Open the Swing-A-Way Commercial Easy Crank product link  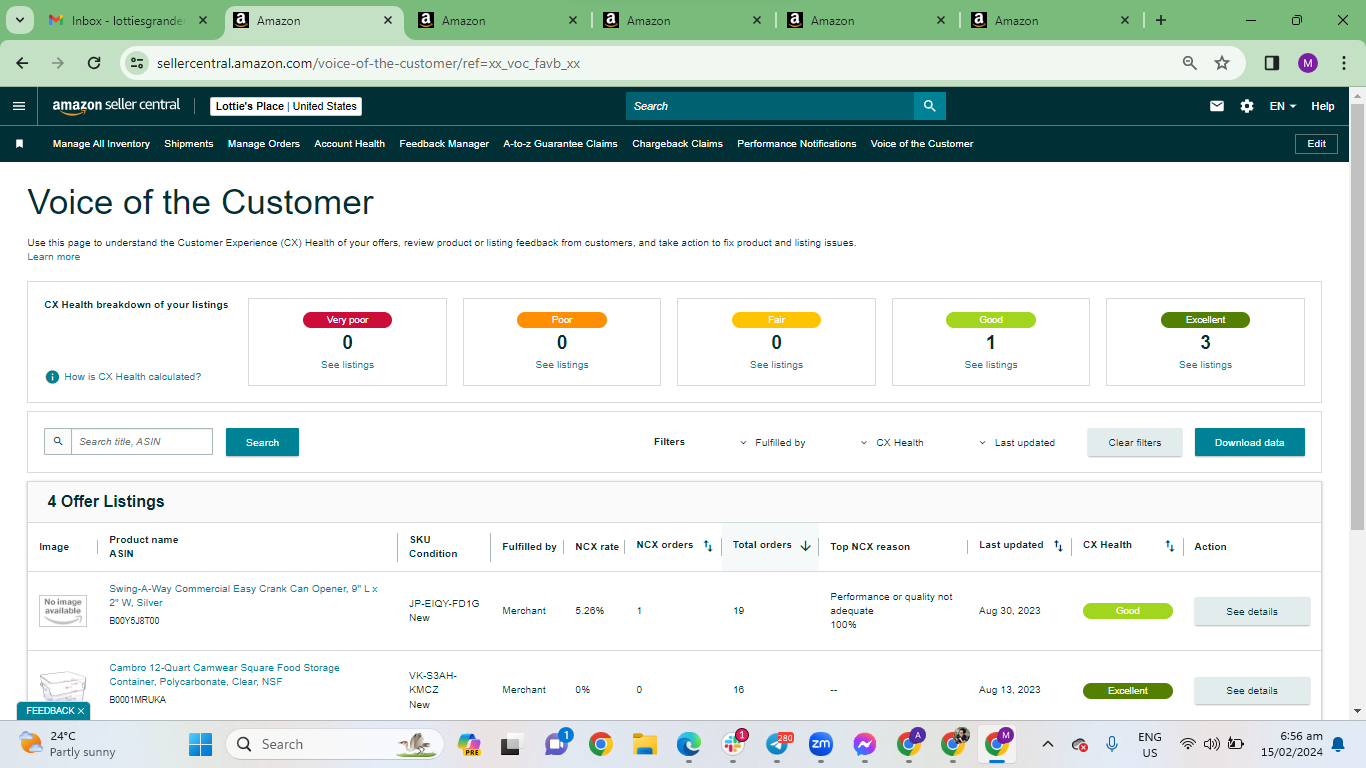click(x=244, y=596)
